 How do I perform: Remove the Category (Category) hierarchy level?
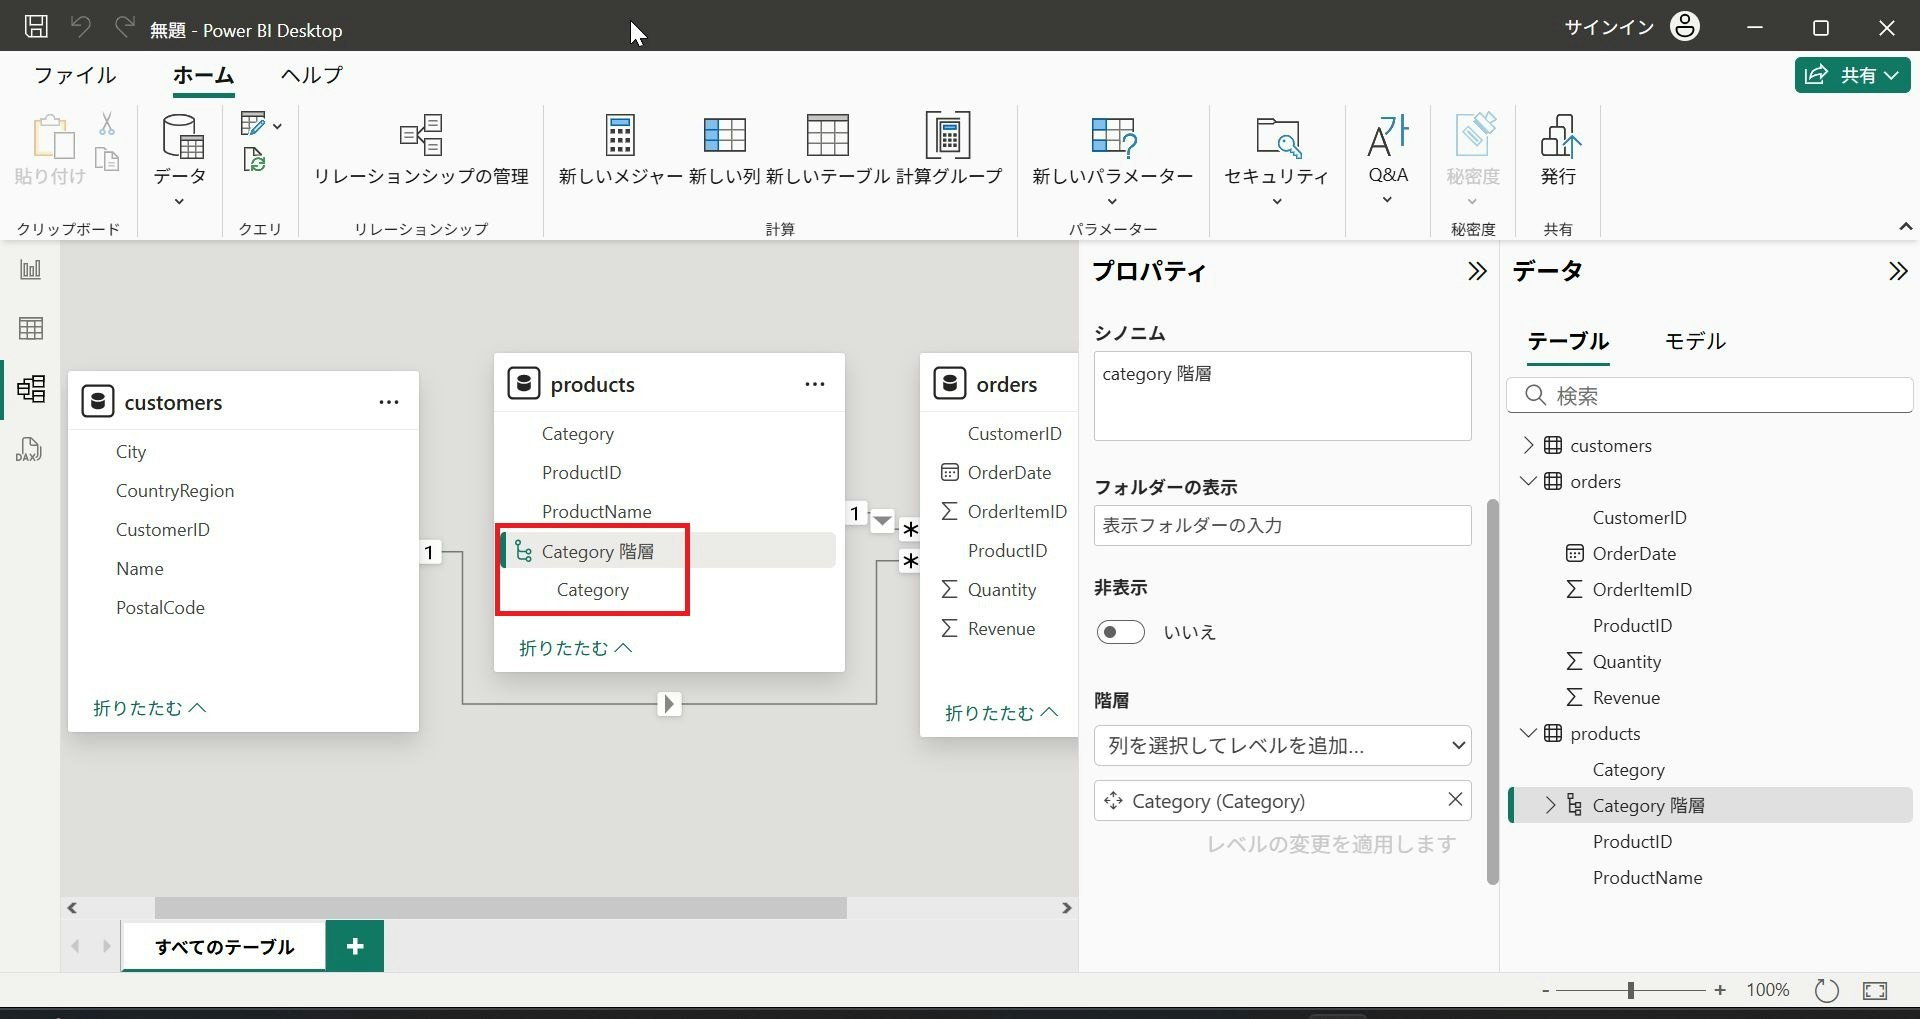[1455, 799]
